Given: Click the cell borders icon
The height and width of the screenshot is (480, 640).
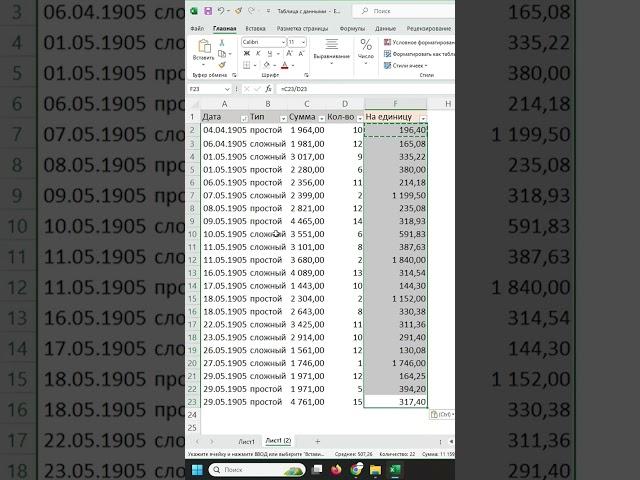Looking at the screenshot, I should [247, 65].
